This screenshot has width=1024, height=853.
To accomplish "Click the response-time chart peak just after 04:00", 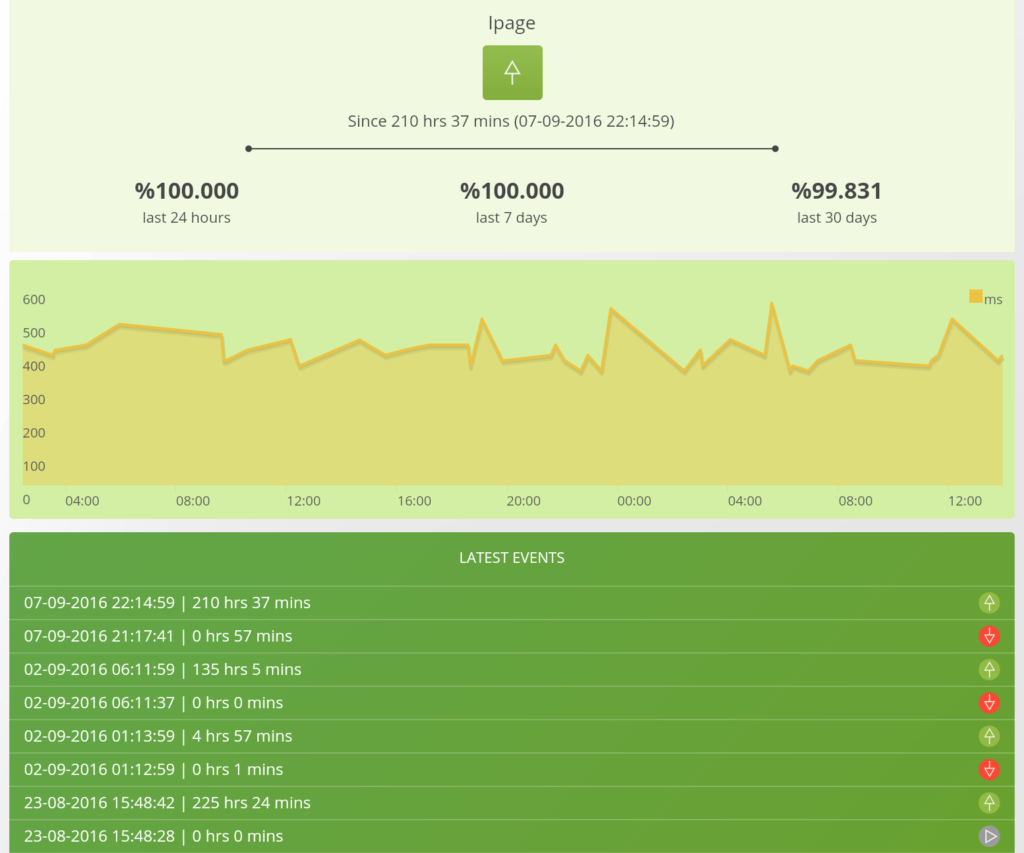I will tap(772, 304).
